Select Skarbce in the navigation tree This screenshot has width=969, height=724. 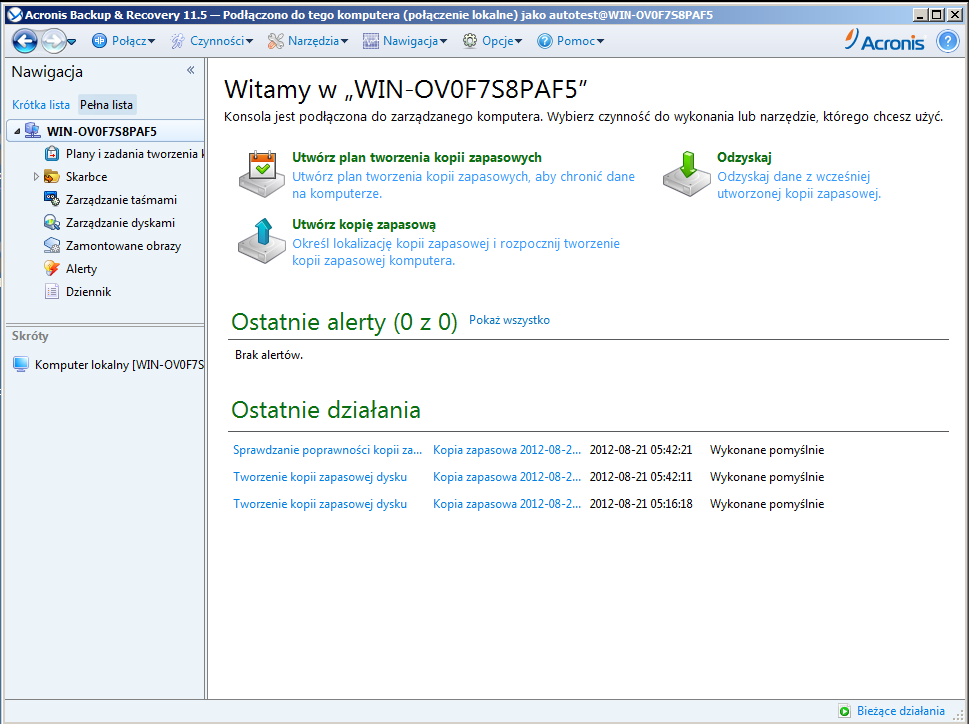pyautogui.click(x=87, y=177)
